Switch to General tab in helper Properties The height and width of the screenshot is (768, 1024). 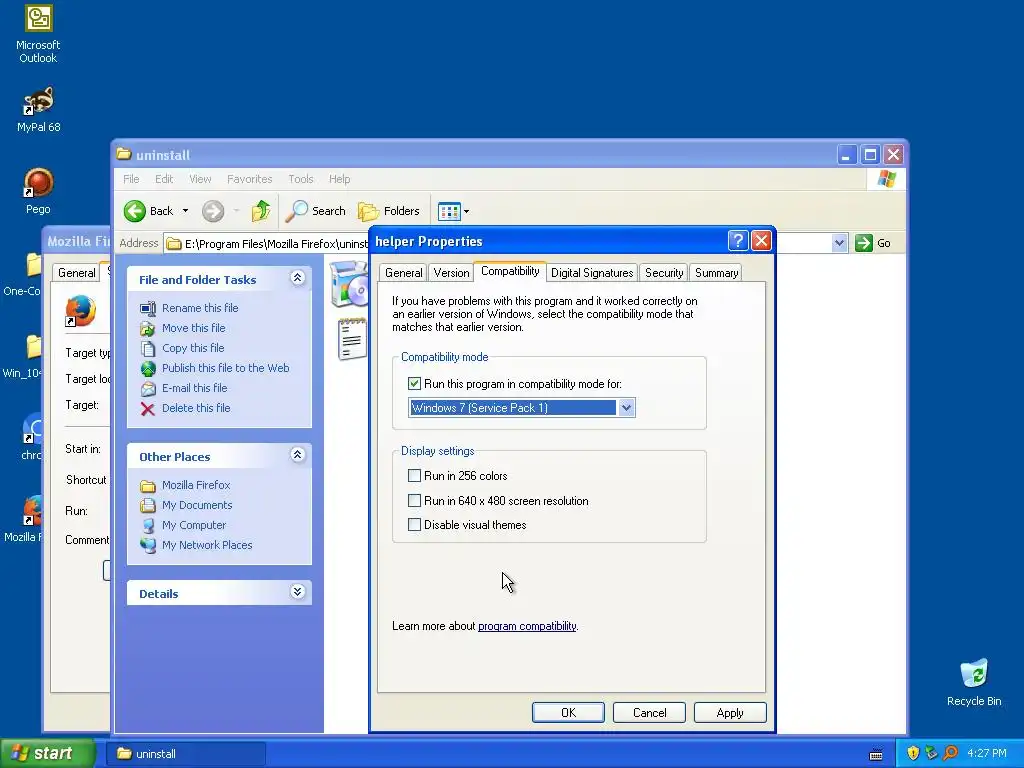[404, 272]
